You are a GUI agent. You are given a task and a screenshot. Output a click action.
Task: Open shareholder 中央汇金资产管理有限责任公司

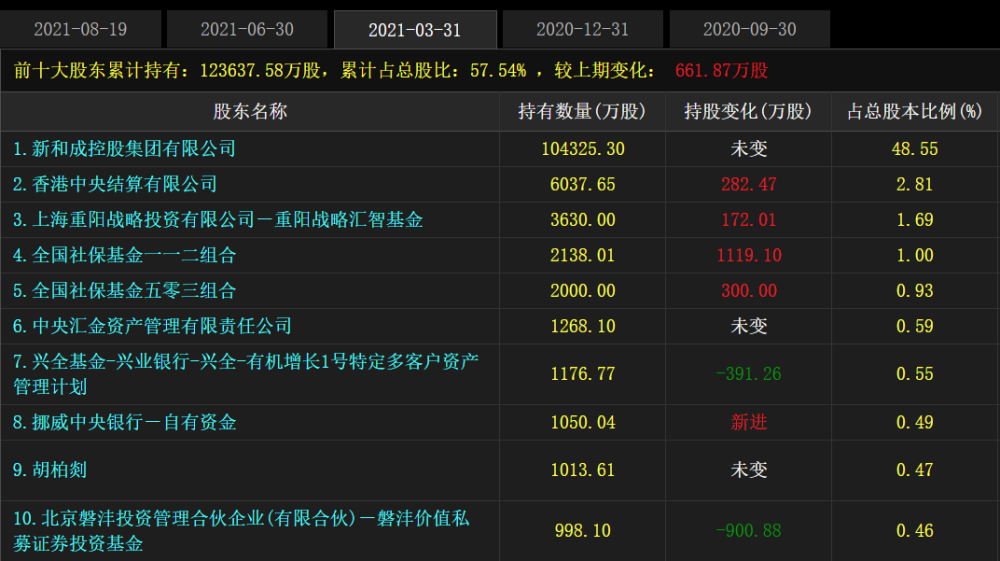click(x=152, y=326)
